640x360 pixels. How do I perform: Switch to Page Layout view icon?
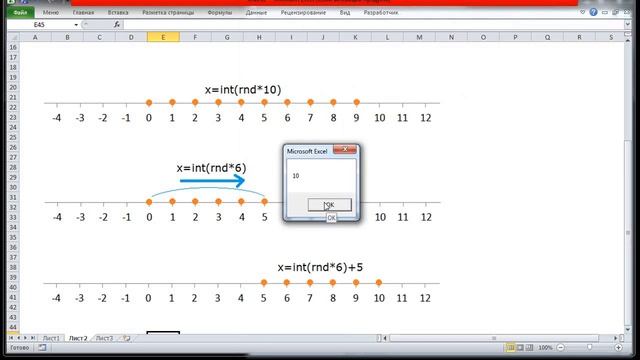point(520,348)
